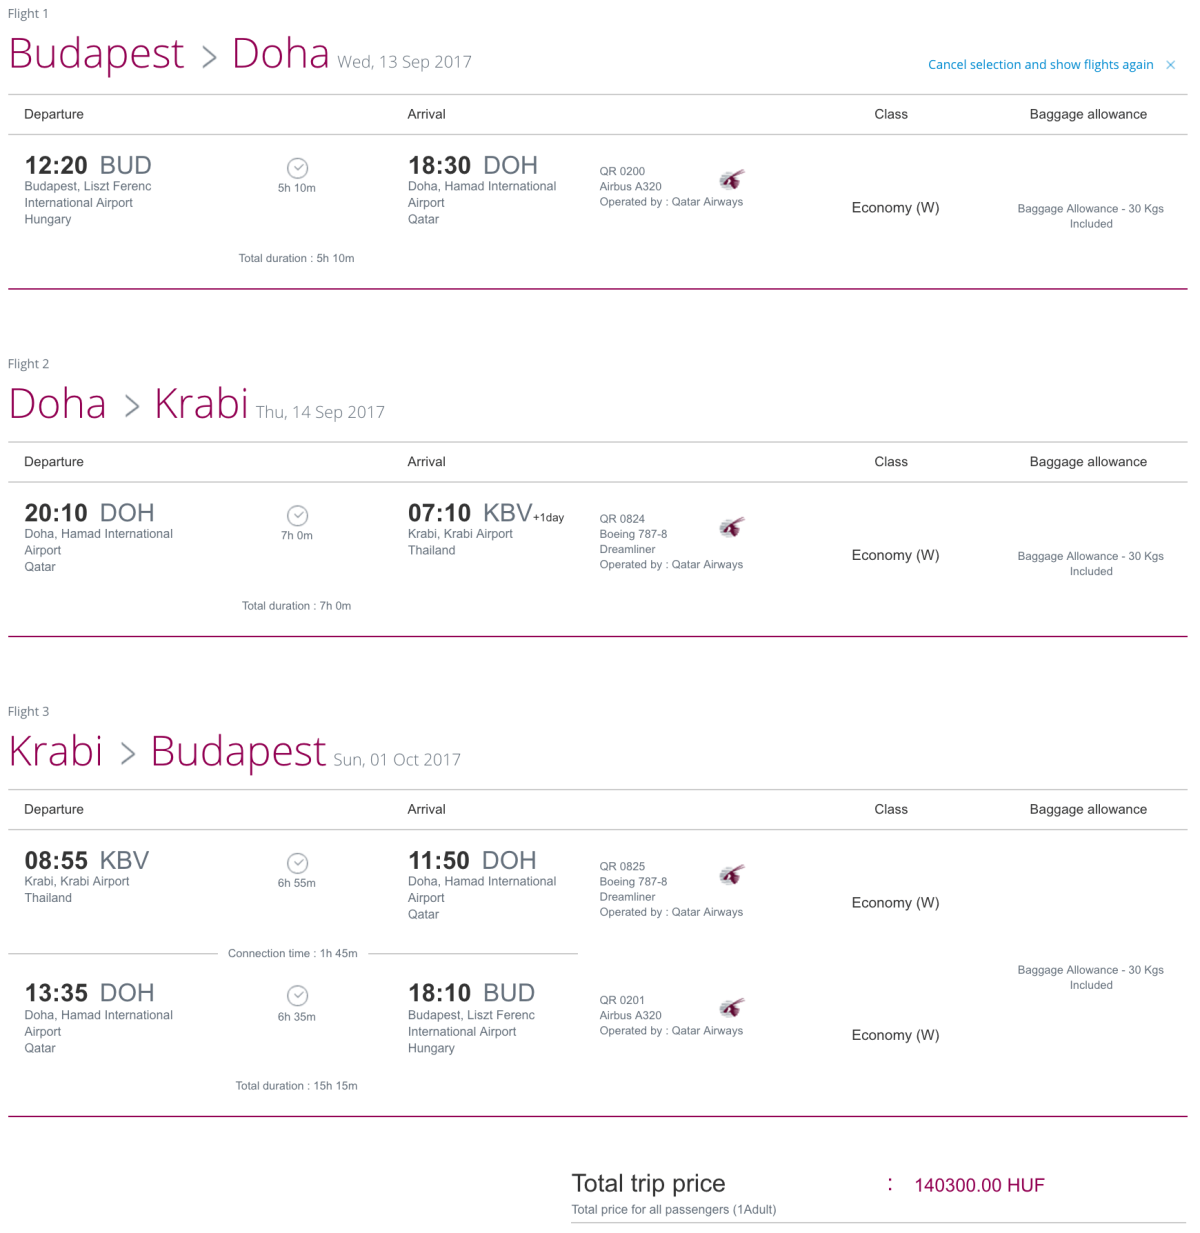Click Qatar Airways logo beside QR 0825
1200x1233 pixels.
pos(732,875)
